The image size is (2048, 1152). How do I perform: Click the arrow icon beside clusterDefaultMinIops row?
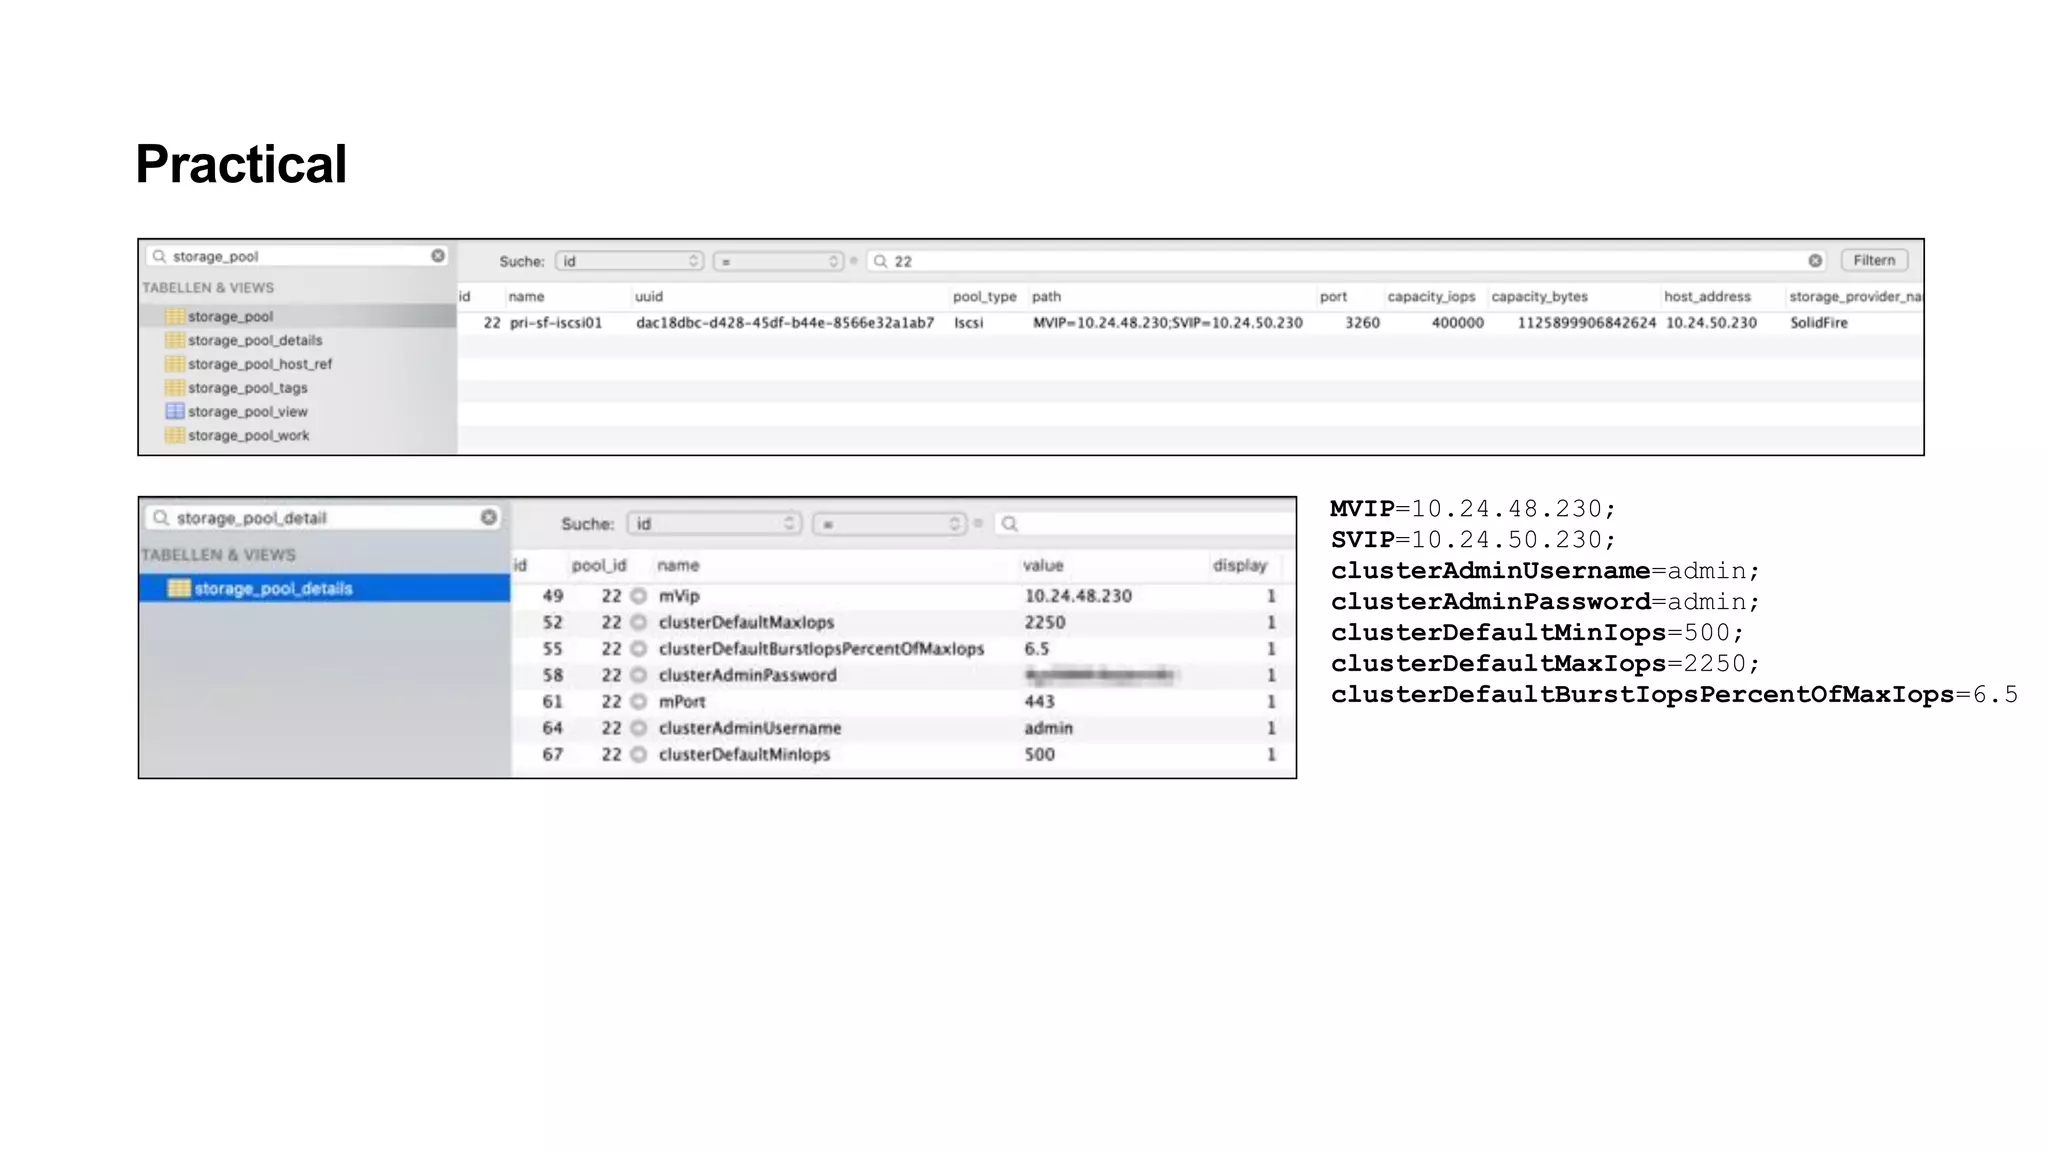coord(638,755)
